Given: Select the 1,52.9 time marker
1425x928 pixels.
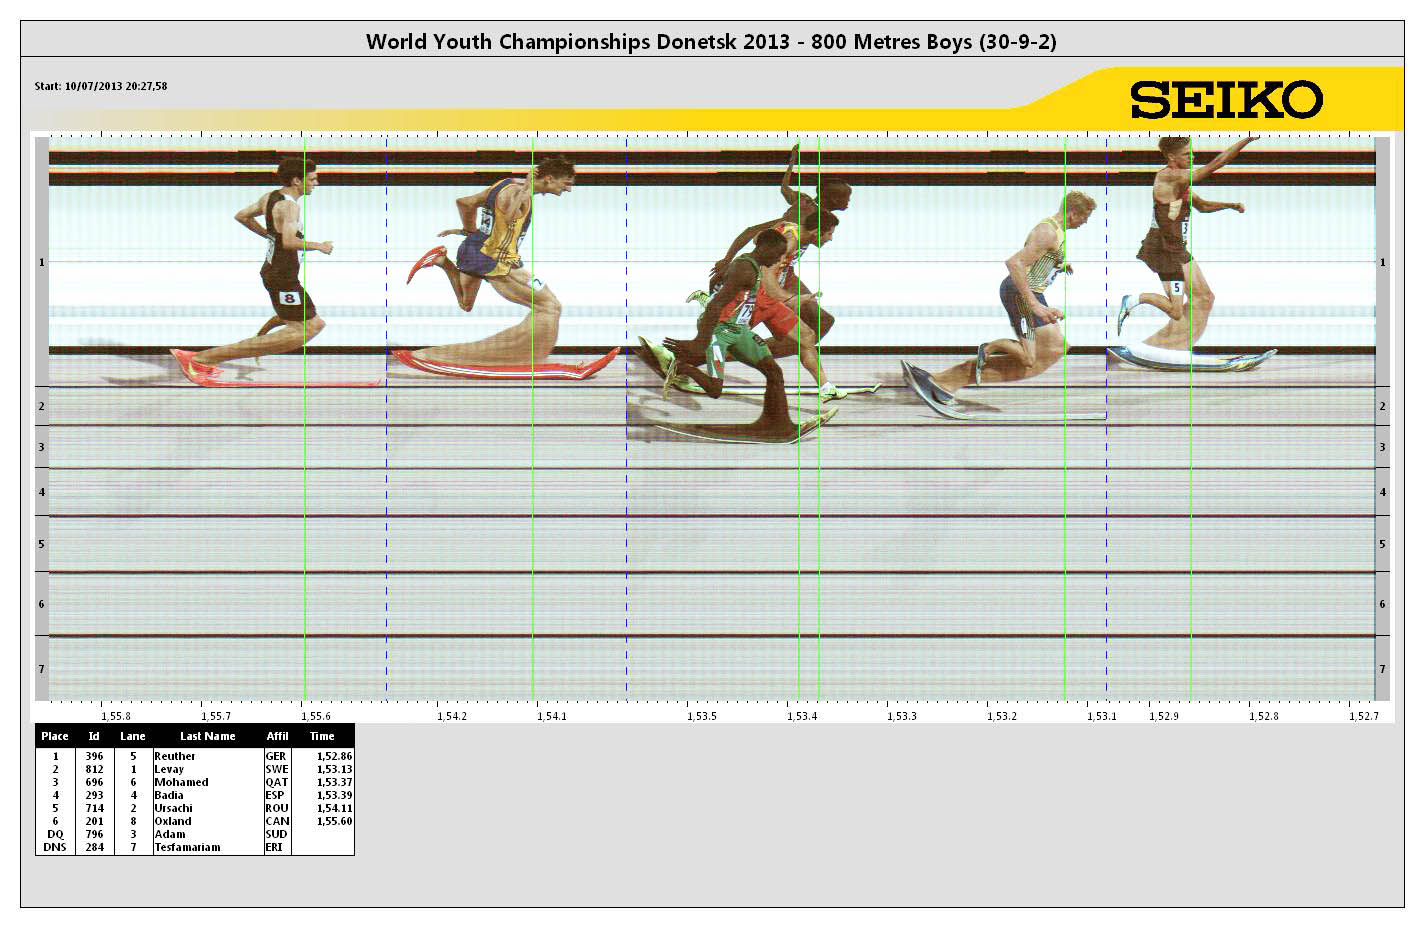Looking at the screenshot, I should point(1163,716).
